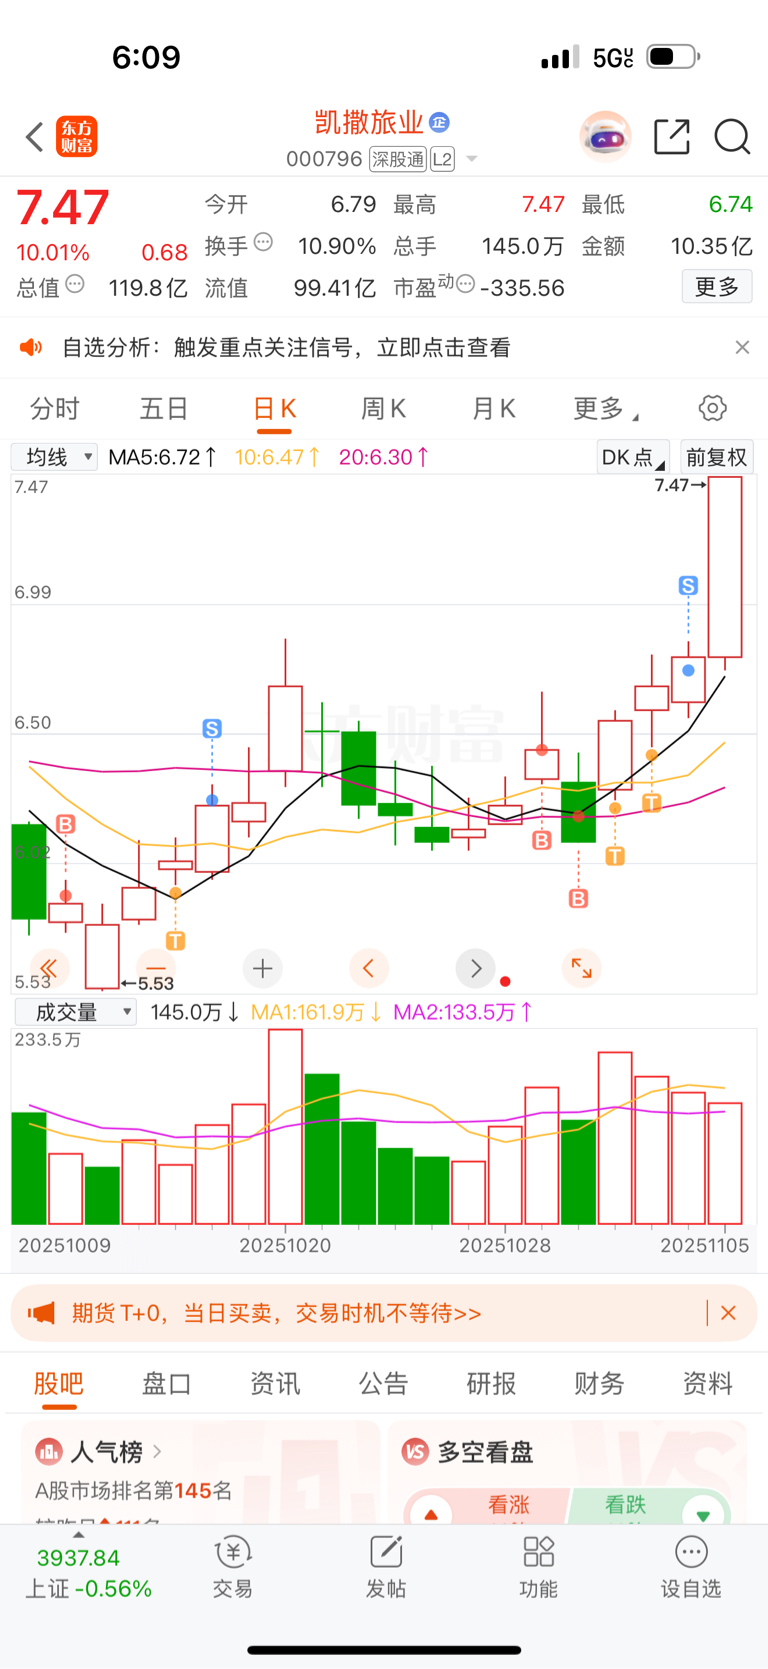Tap the L2 level badge
Screen dimensions: 768x1669
click(443, 159)
